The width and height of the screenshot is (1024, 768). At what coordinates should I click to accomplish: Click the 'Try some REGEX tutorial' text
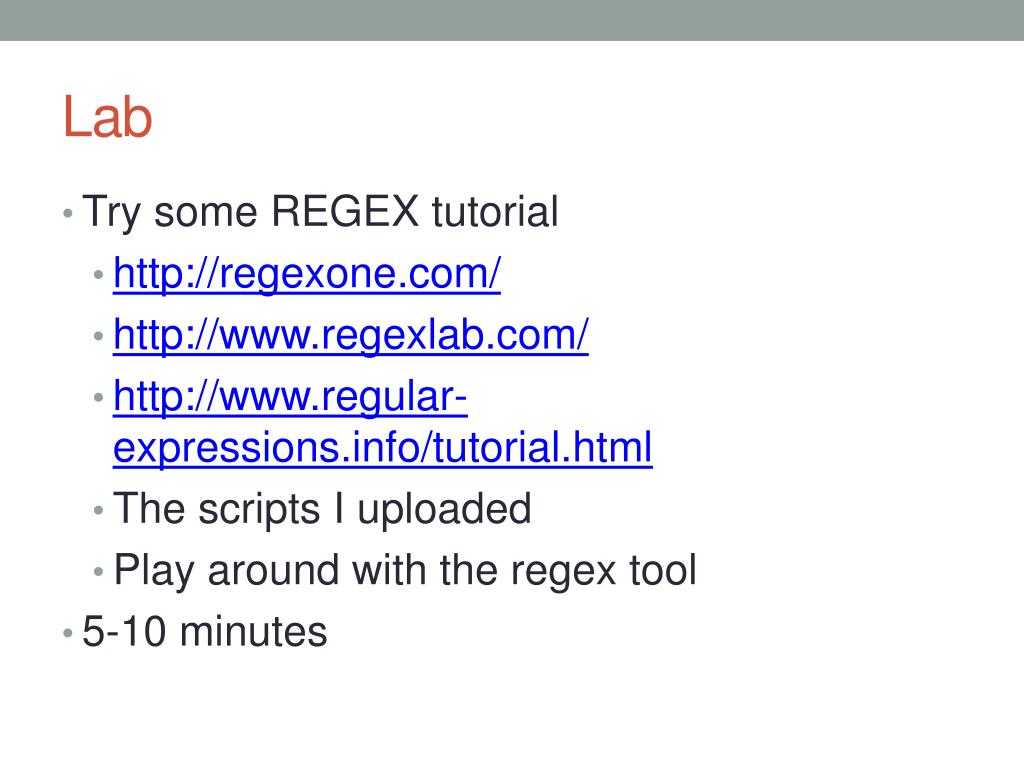point(320,212)
